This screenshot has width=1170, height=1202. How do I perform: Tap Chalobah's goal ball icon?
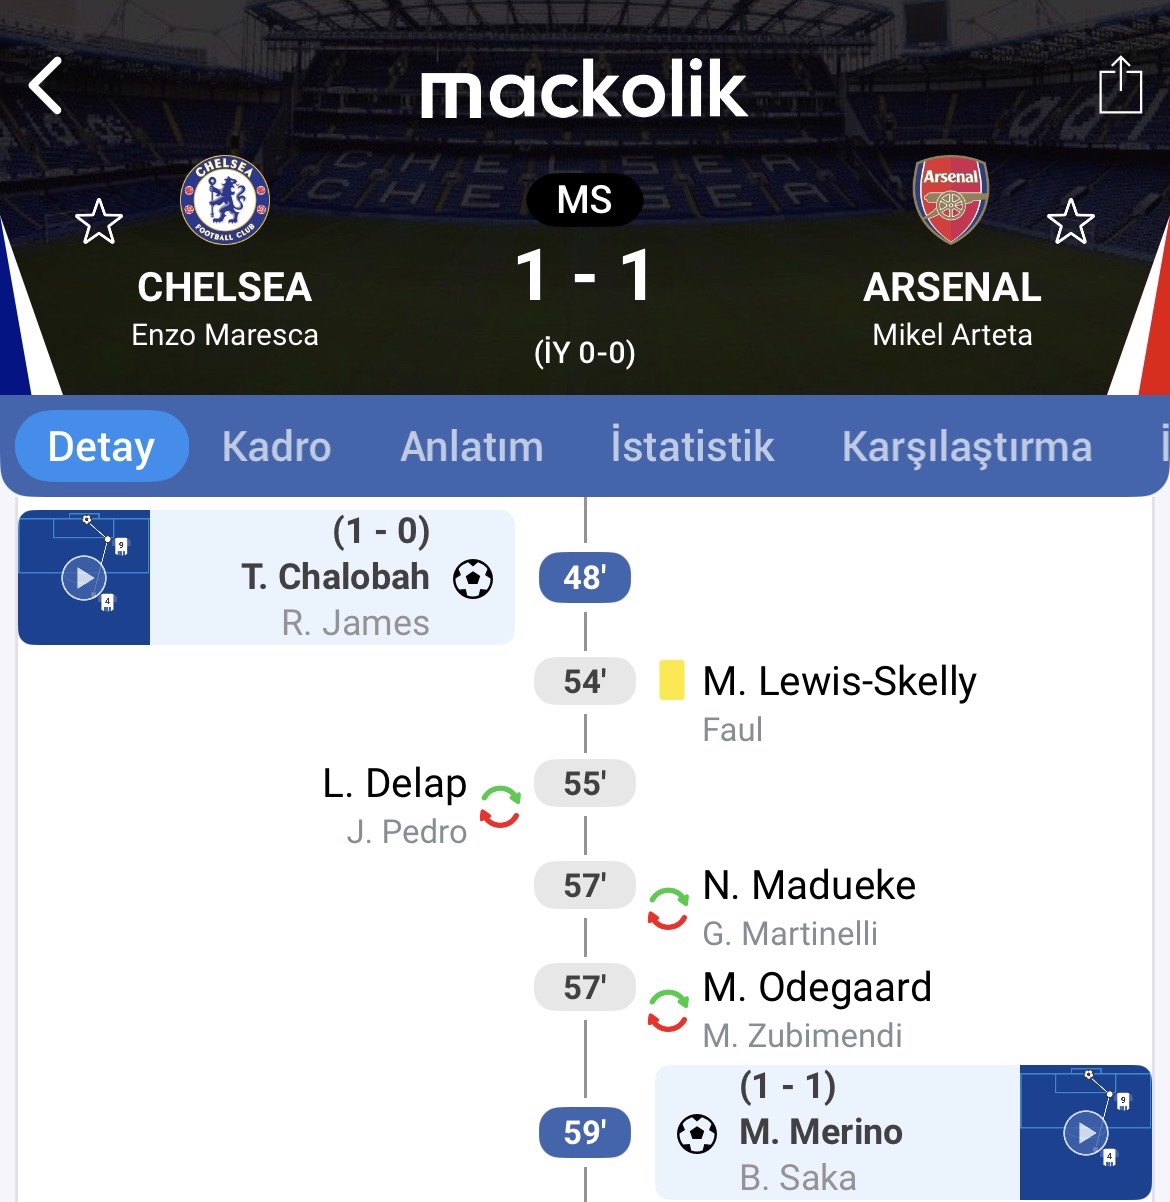click(473, 578)
